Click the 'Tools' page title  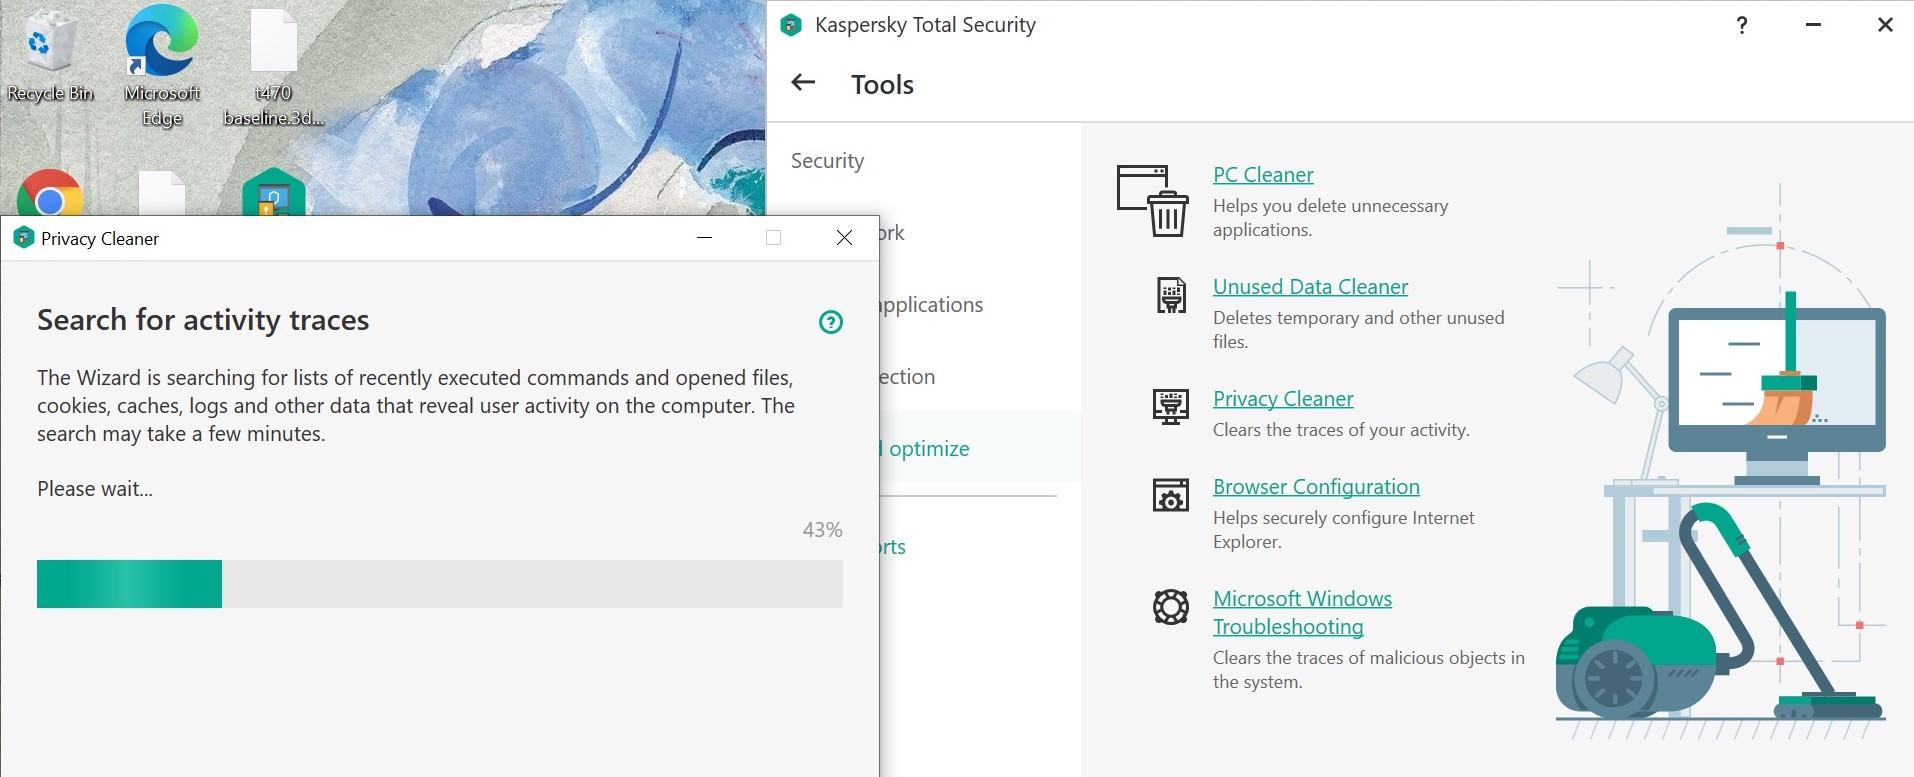[882, 85]
